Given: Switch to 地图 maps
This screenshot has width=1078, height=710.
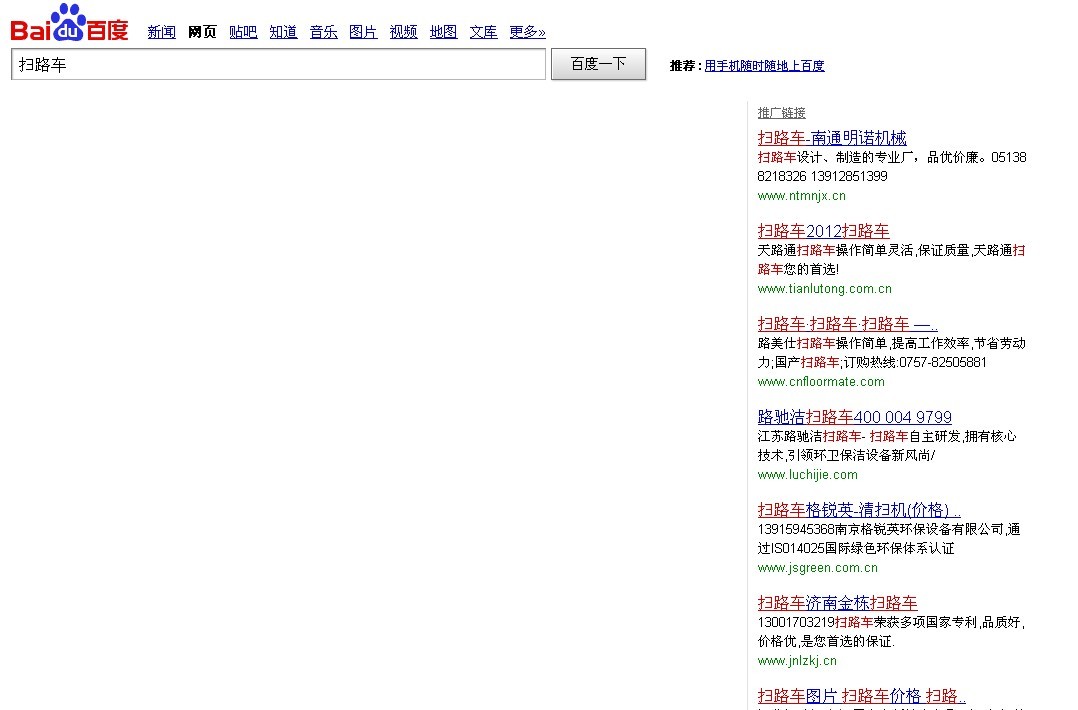Looking at the screenshot, I should (443, 32).
